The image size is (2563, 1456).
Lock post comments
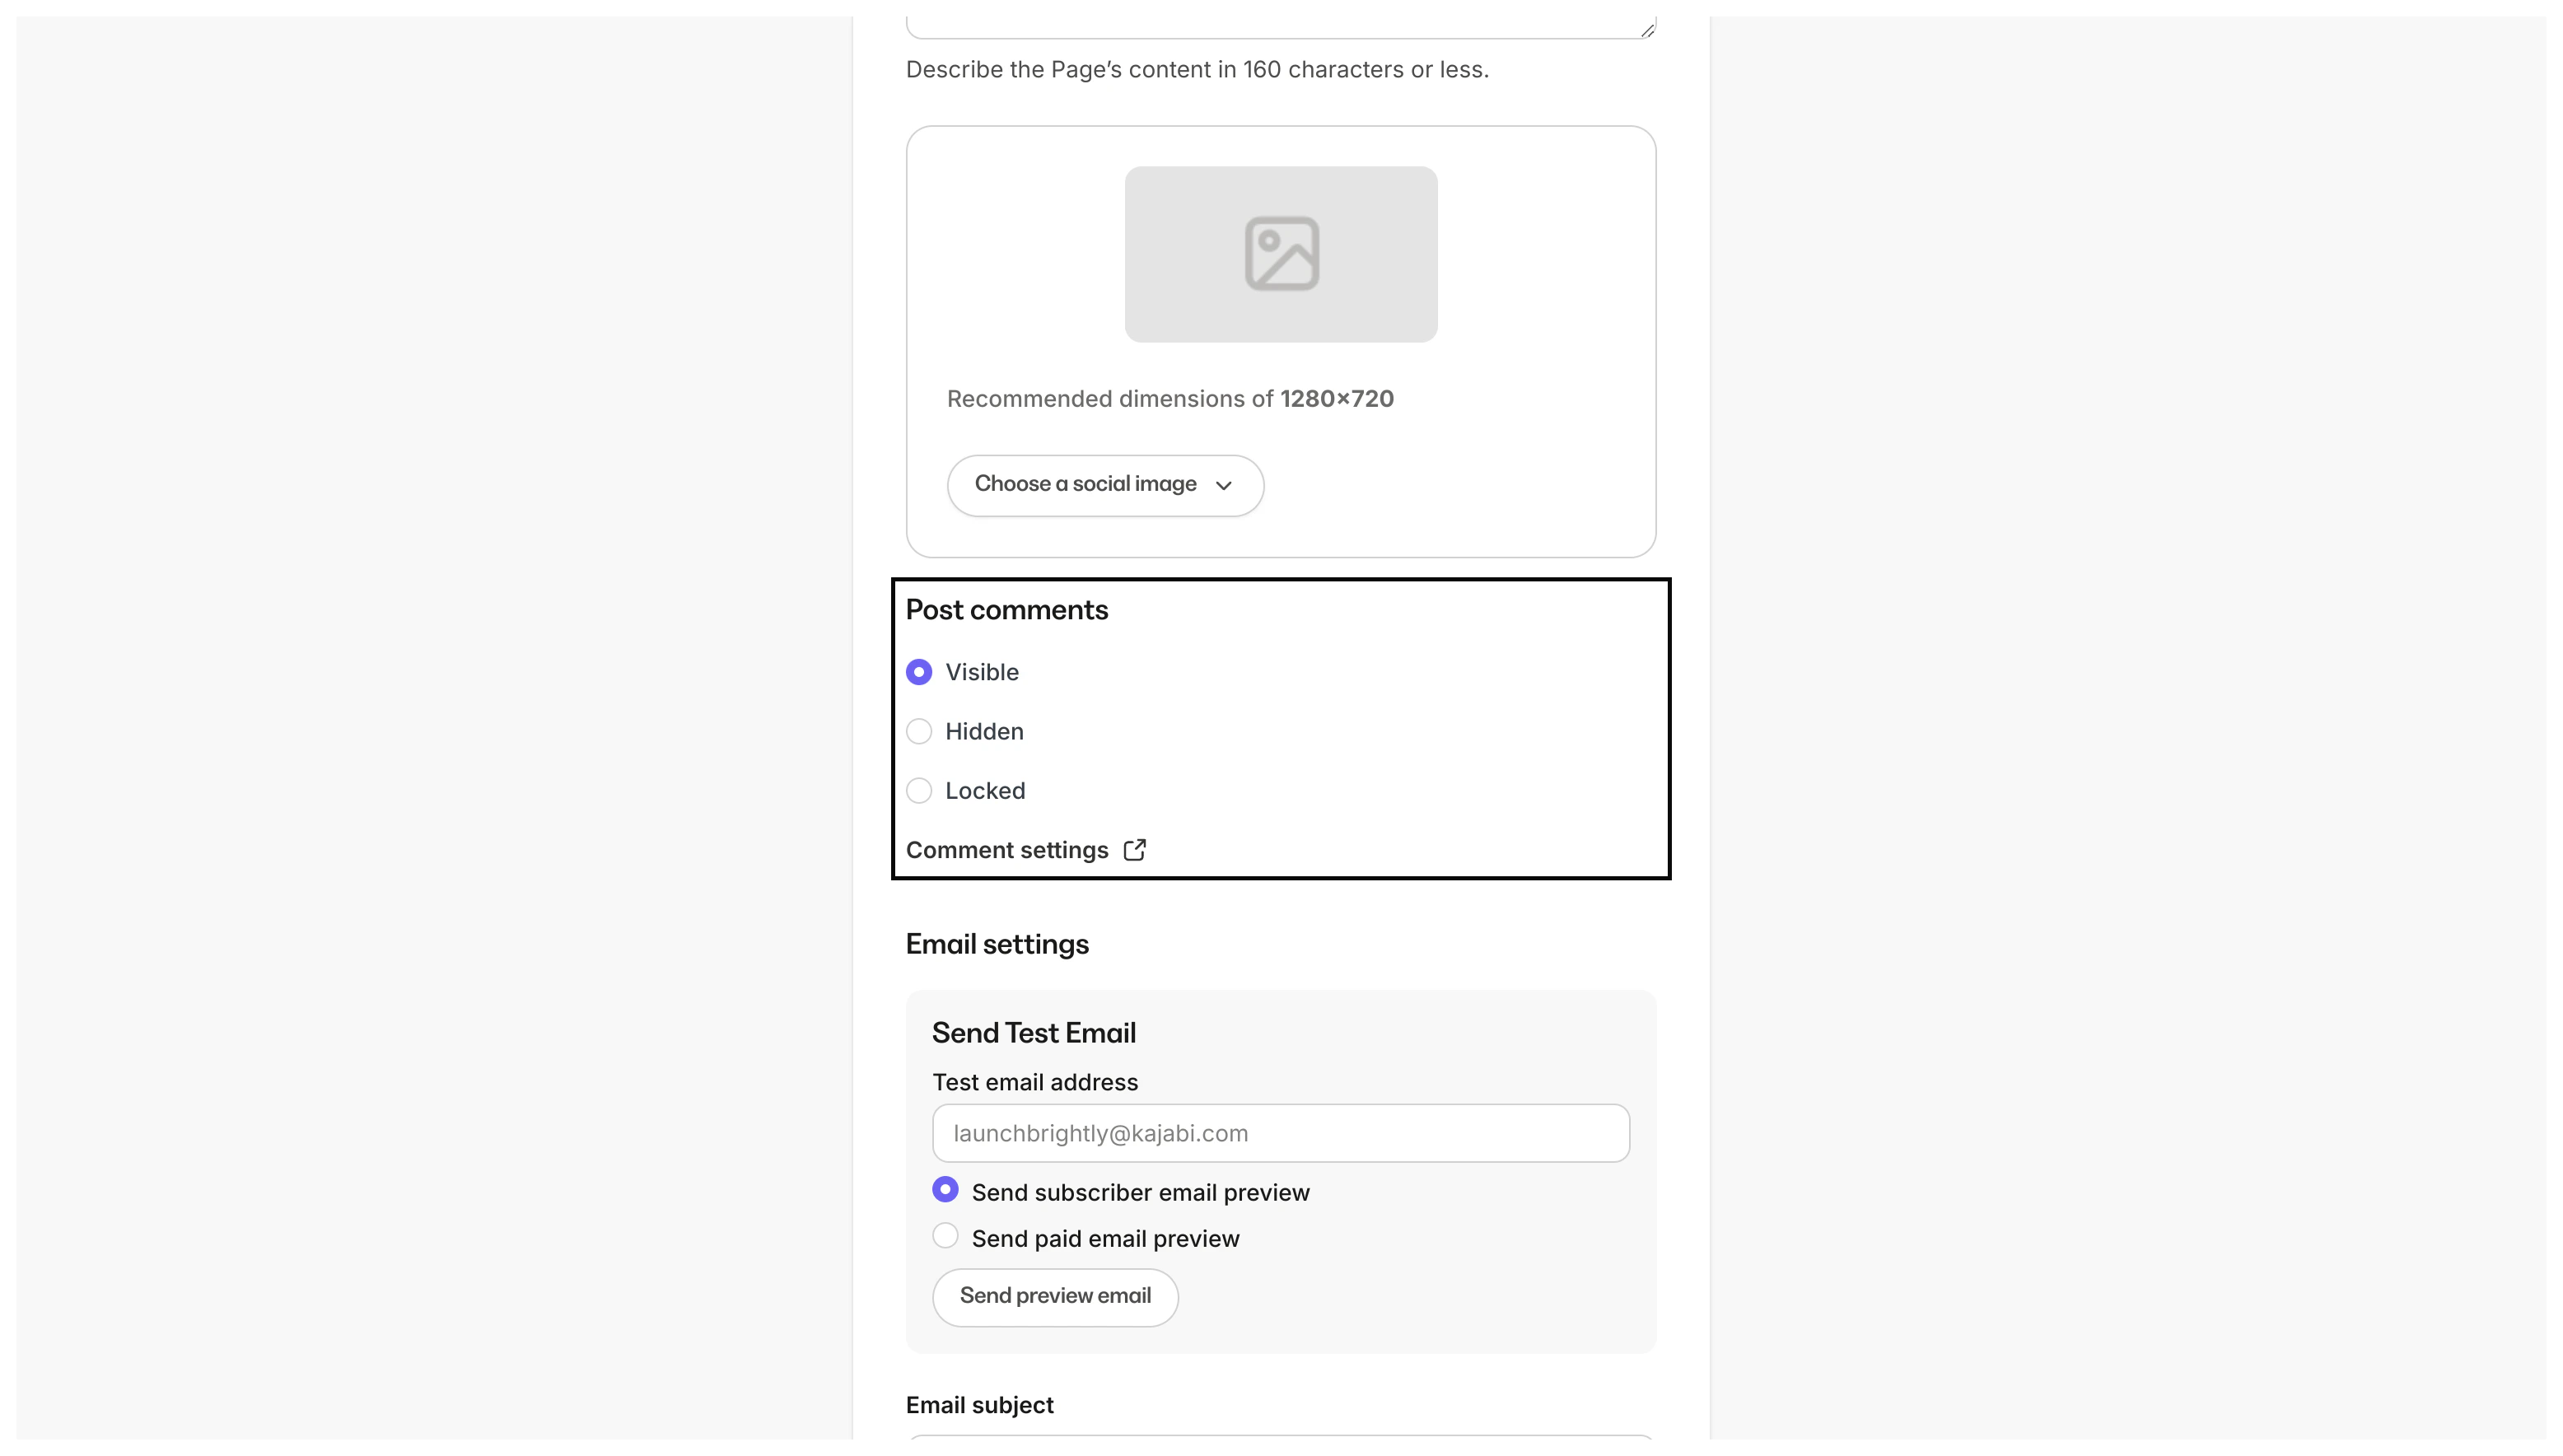[x=919, y=790]
